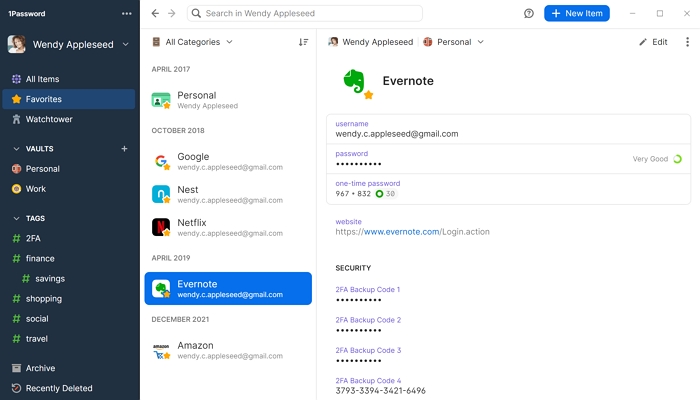The image size is (700, 400).
Task: Go forward with the right arrow
Action: (172, 13)
